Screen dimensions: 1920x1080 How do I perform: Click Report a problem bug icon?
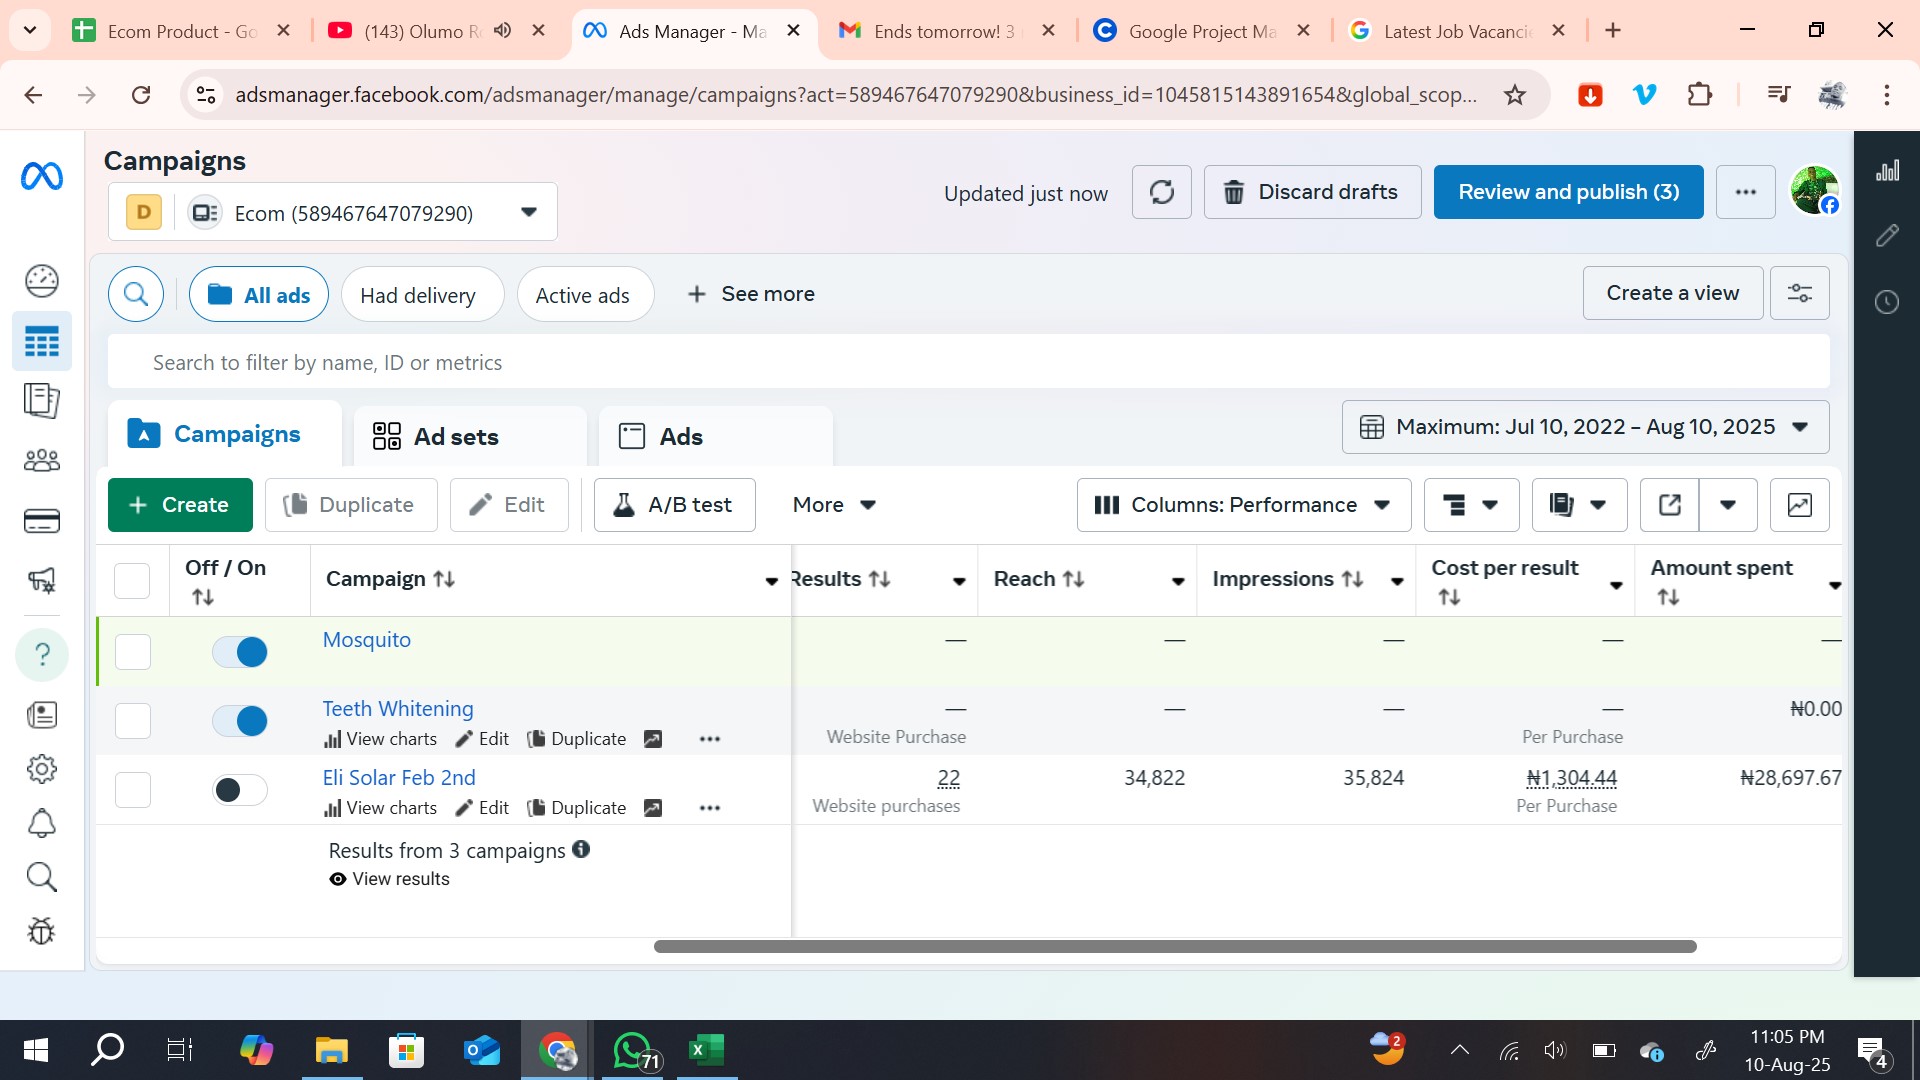click(42, 932)
